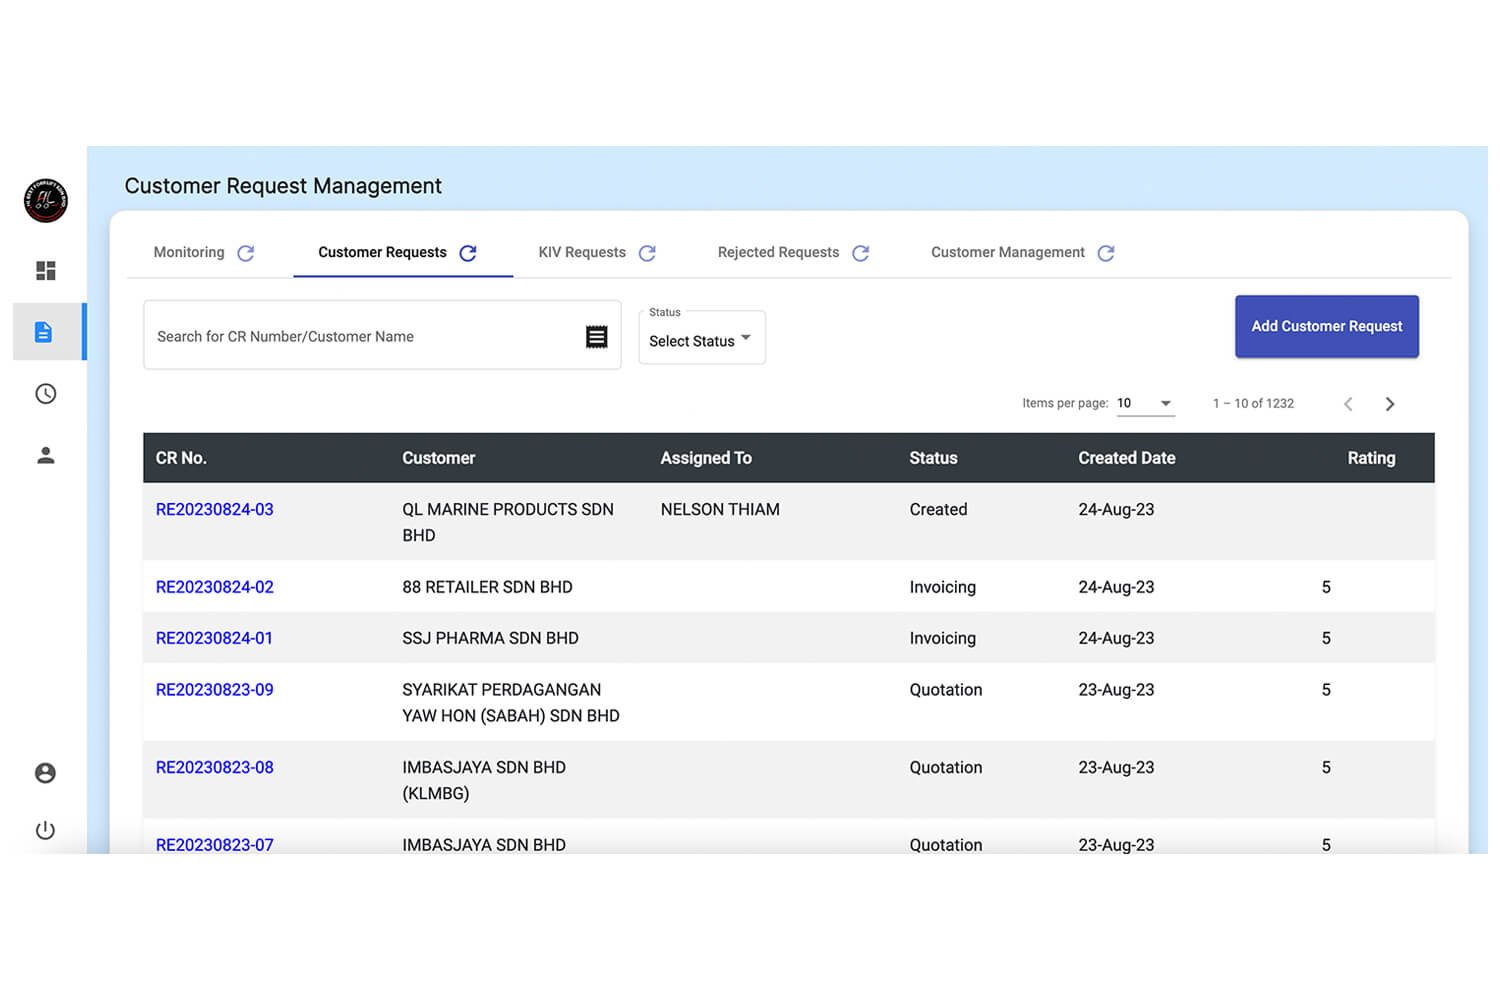The image size is (1500, 1000).
Task: Select the document icon in sidebar
Action: [x=44, y=332]
